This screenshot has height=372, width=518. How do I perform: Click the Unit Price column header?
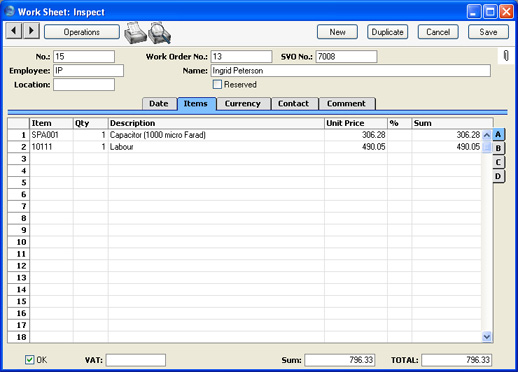[356, 123]
